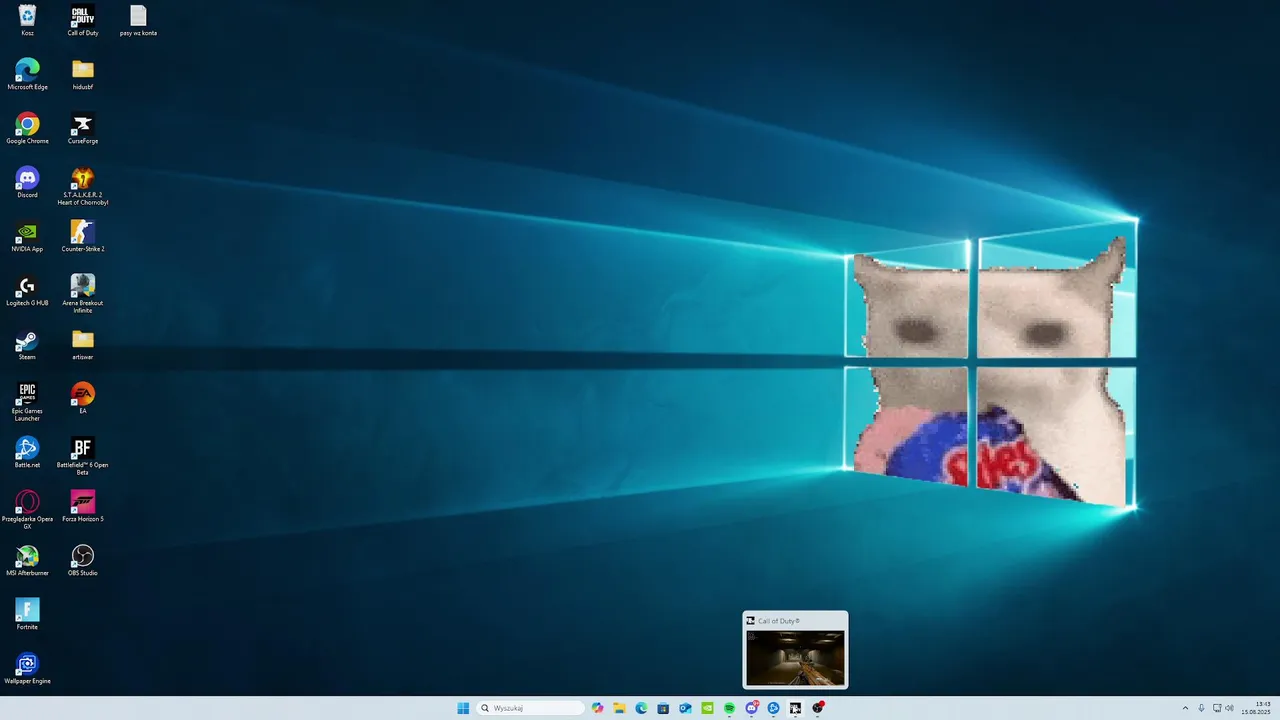
Task: Open the Windows Start menu
Action: tap(463, 708)
